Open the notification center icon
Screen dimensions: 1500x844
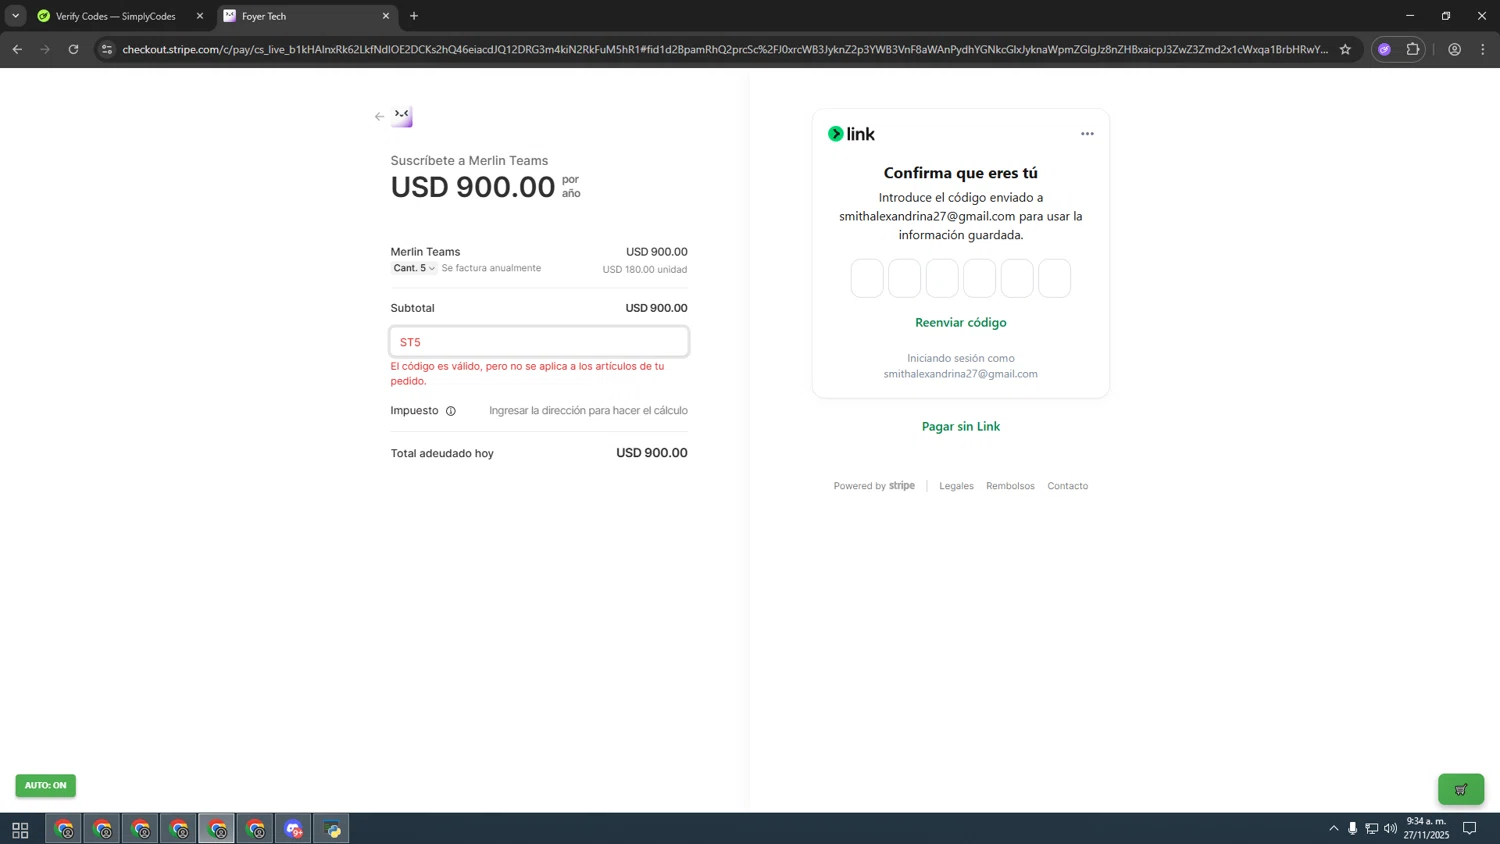(x=1469, y=829)
